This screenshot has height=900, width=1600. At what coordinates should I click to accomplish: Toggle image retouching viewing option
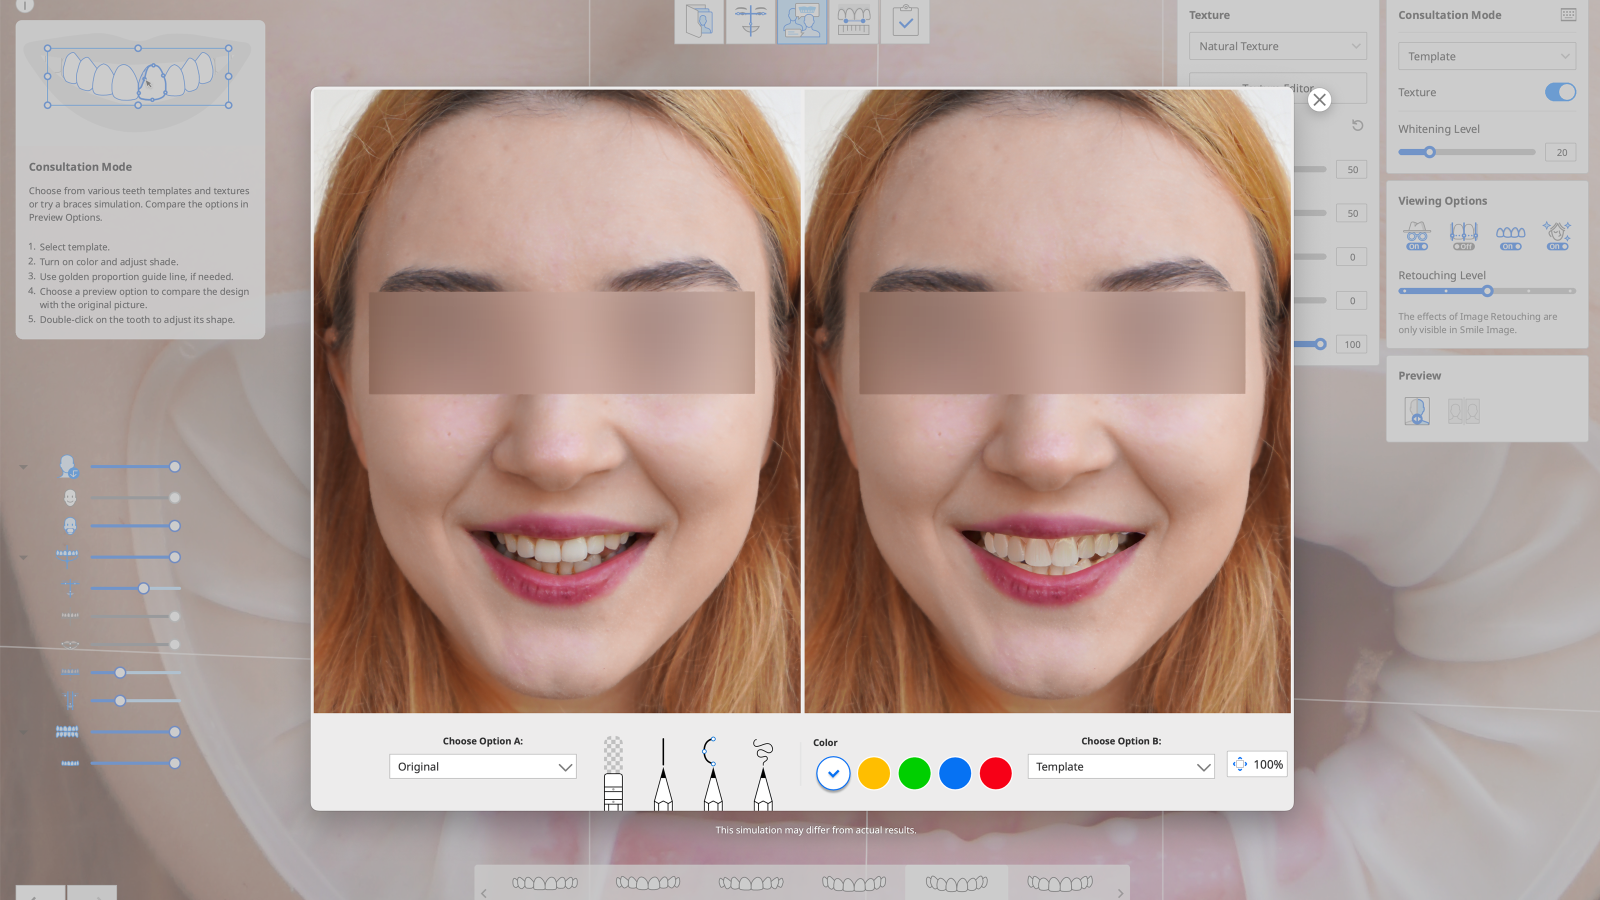tap(1557, 236)
